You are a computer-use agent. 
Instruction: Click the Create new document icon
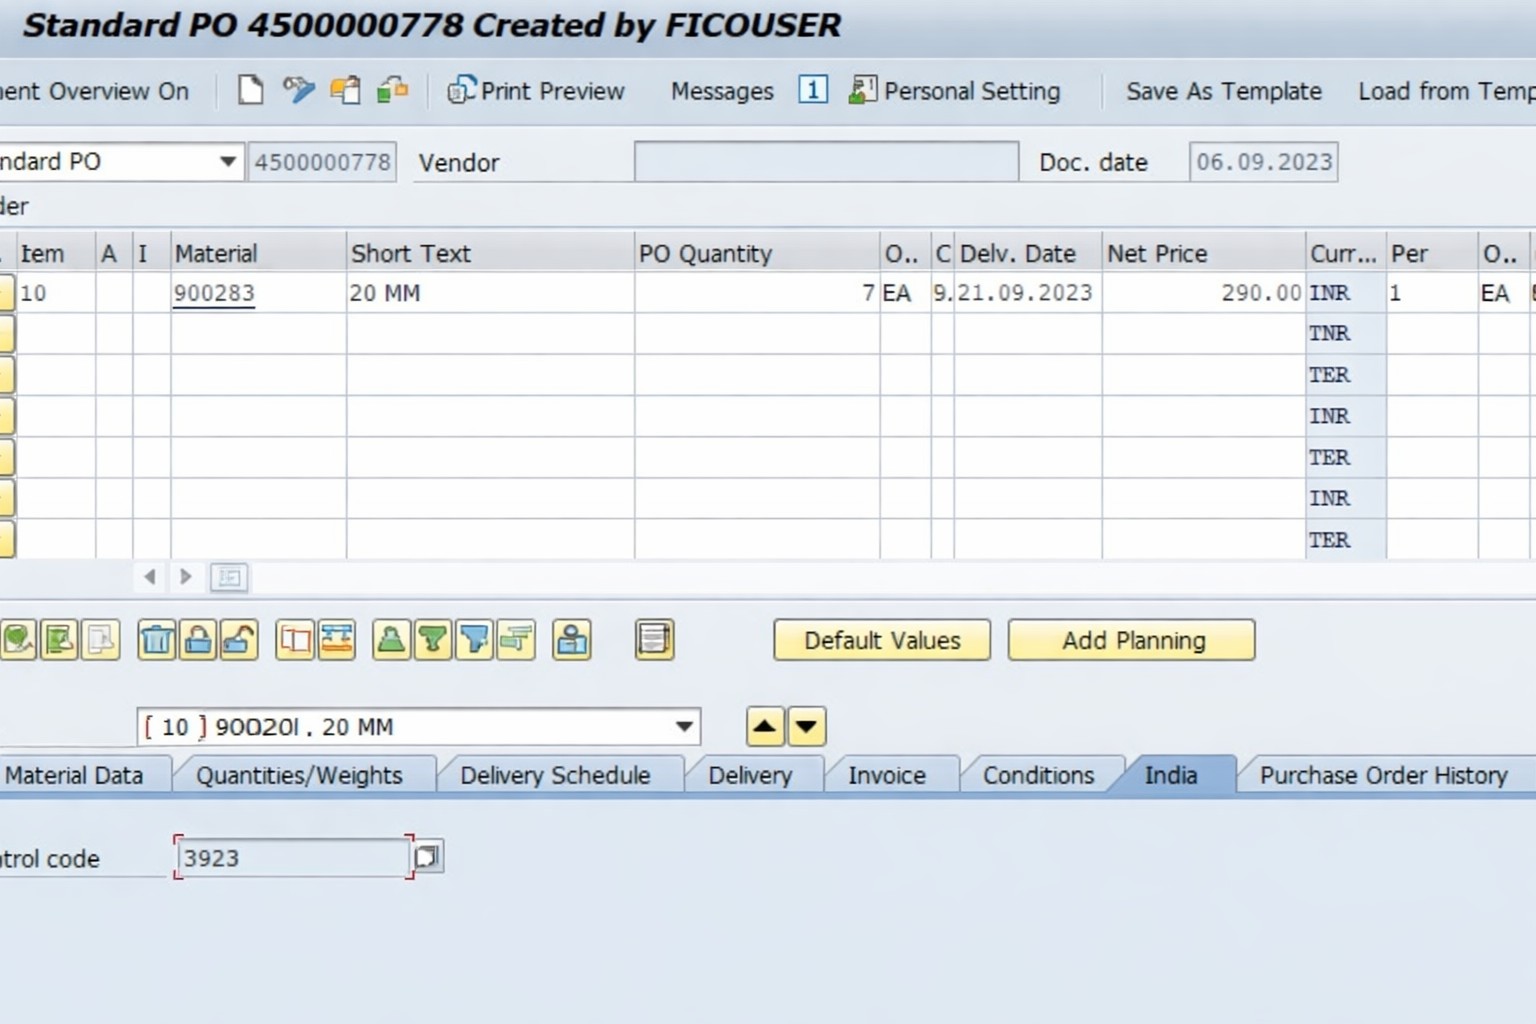(250, 90)
